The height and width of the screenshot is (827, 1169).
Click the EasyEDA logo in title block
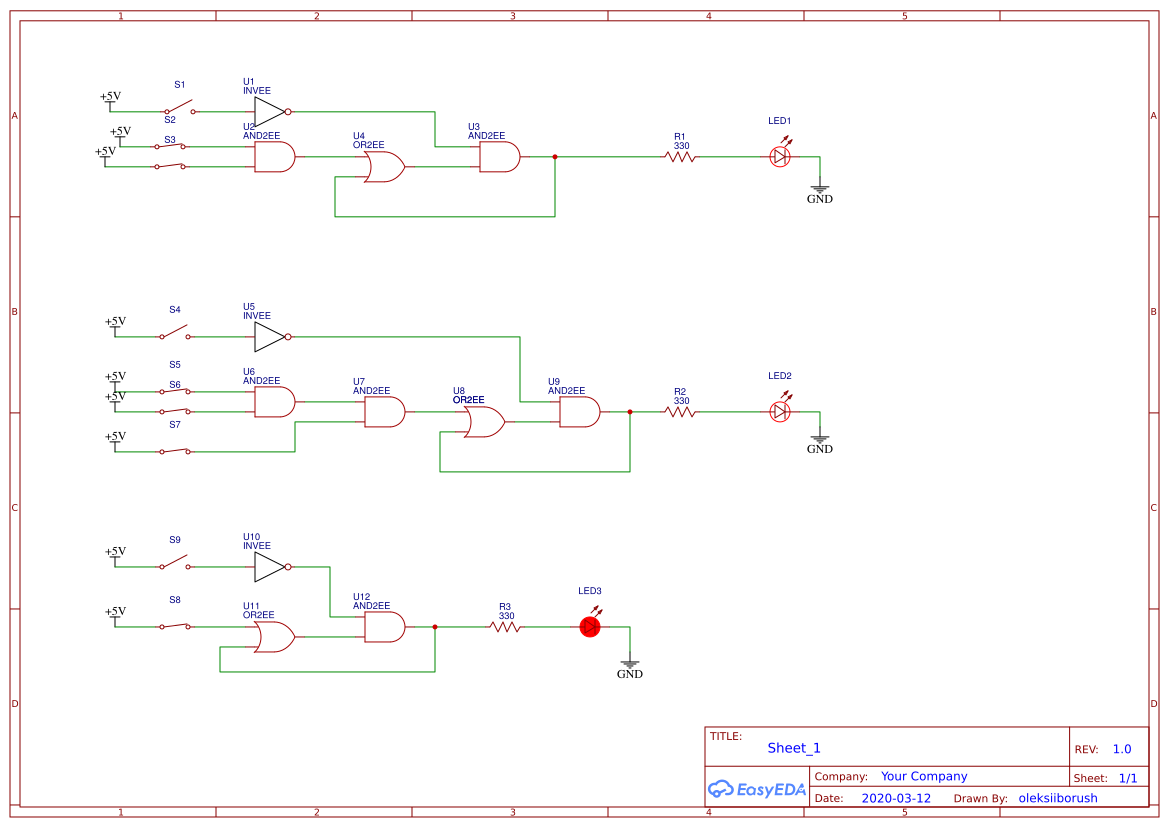(757, 789)
